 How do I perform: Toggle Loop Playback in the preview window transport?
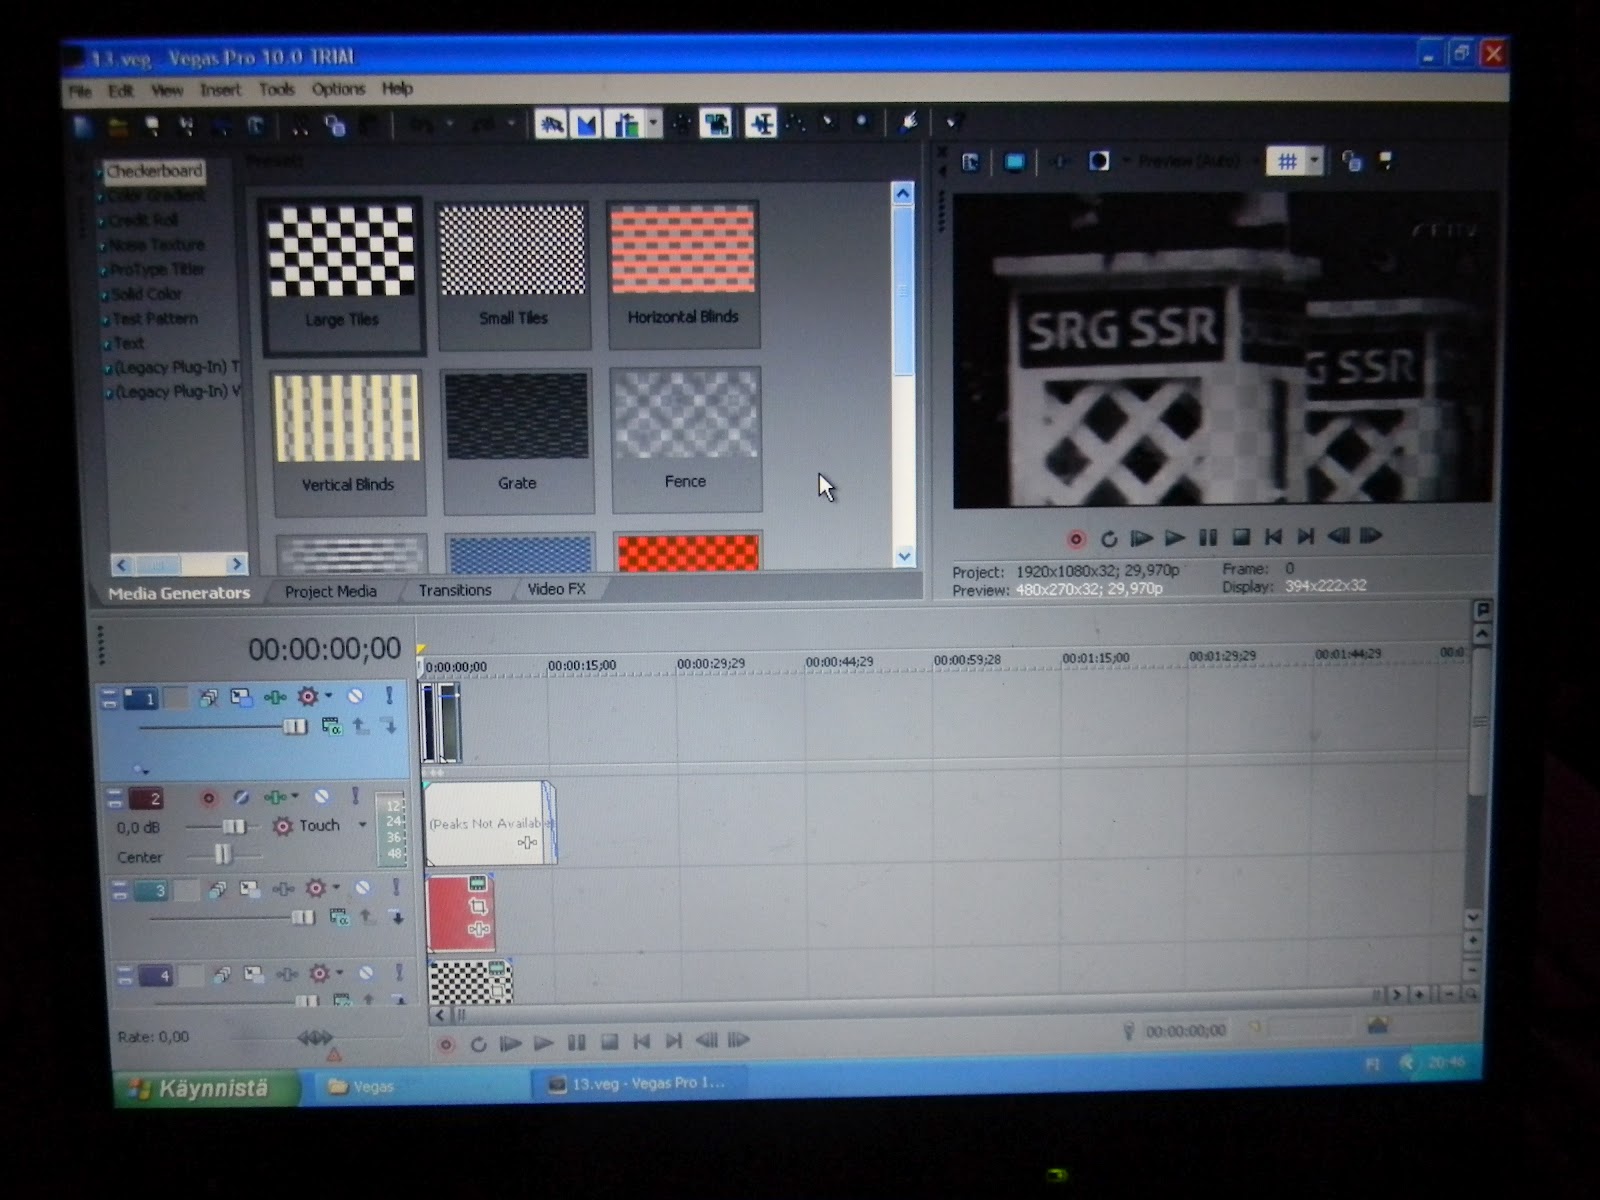pyautogui.click(x=1109, y=539)
